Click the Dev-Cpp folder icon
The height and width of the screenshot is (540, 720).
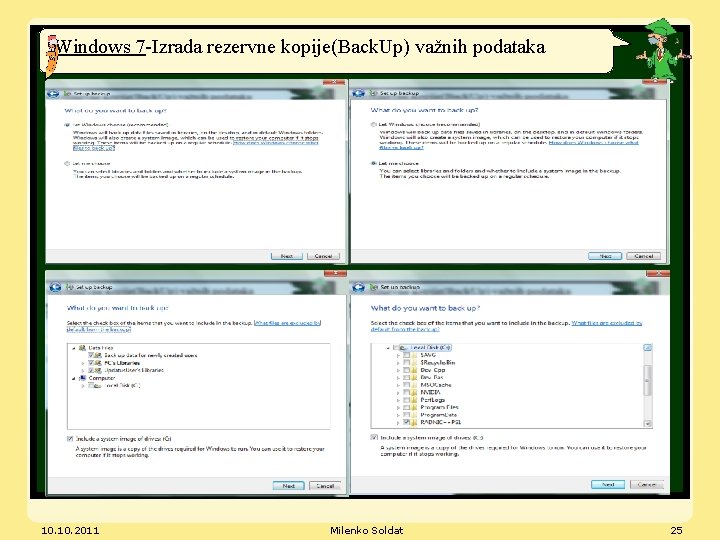point(414,370)
